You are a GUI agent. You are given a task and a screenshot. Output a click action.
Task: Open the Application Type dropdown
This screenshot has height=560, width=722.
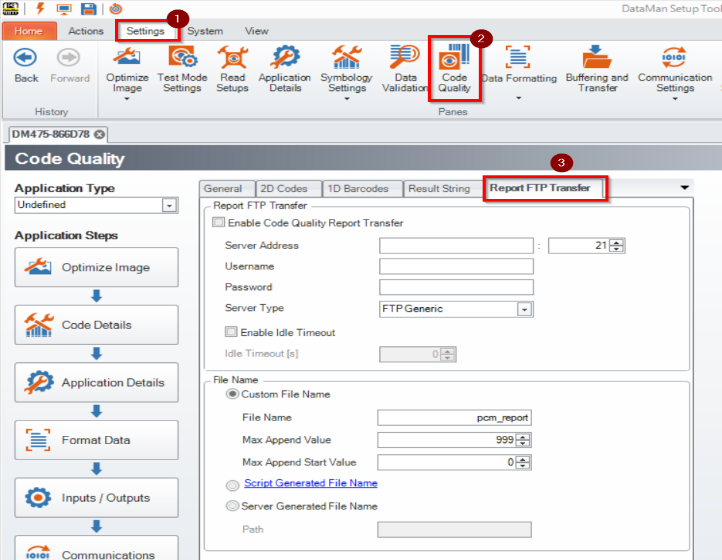tap(169, 205)
